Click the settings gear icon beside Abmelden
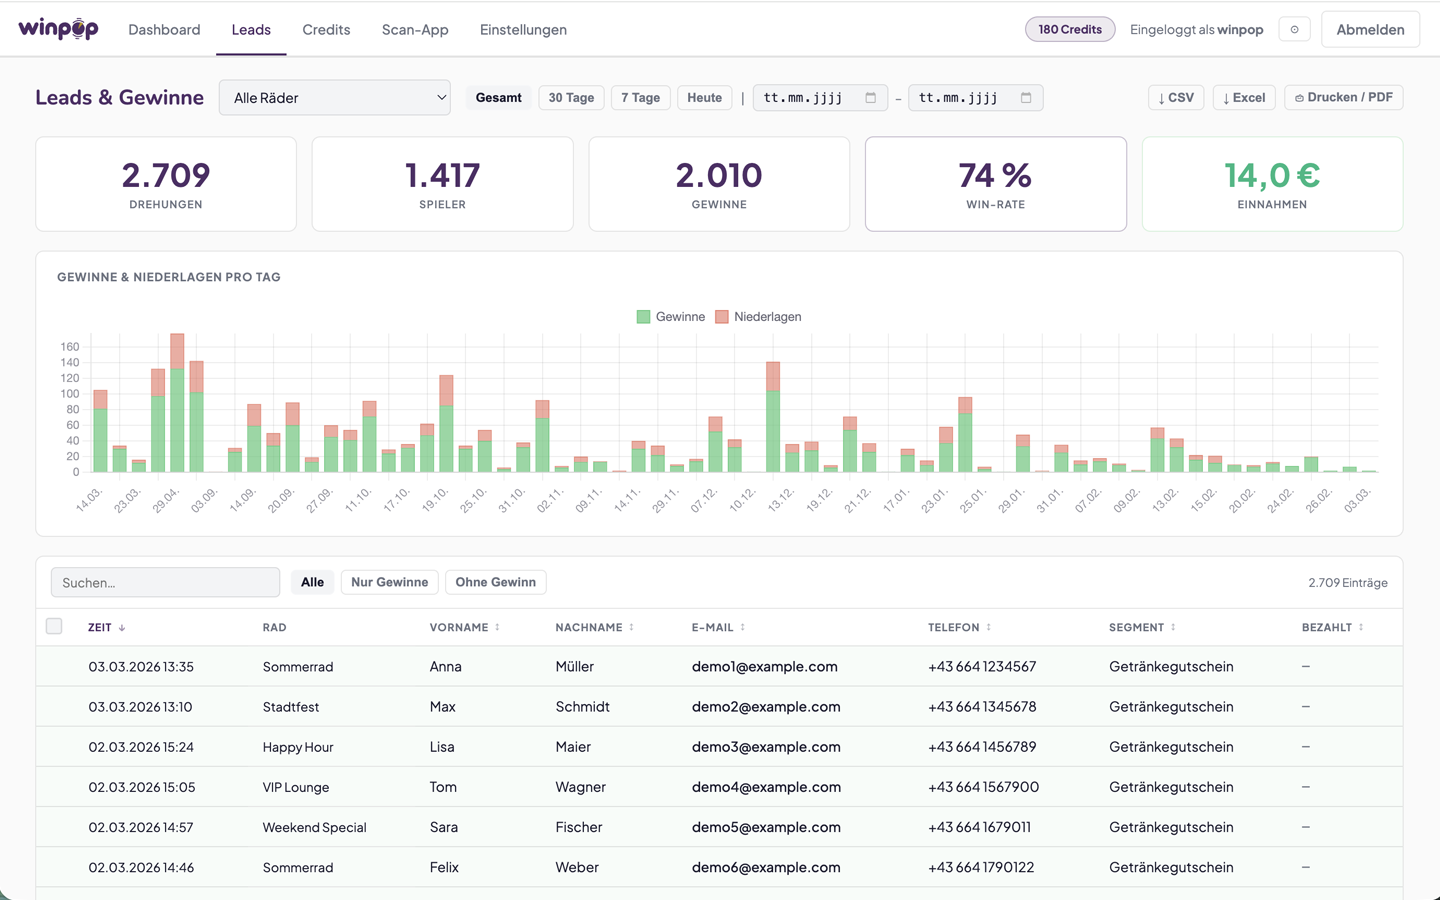Screen dimensions: 1440x900 tap(1294, 28)
